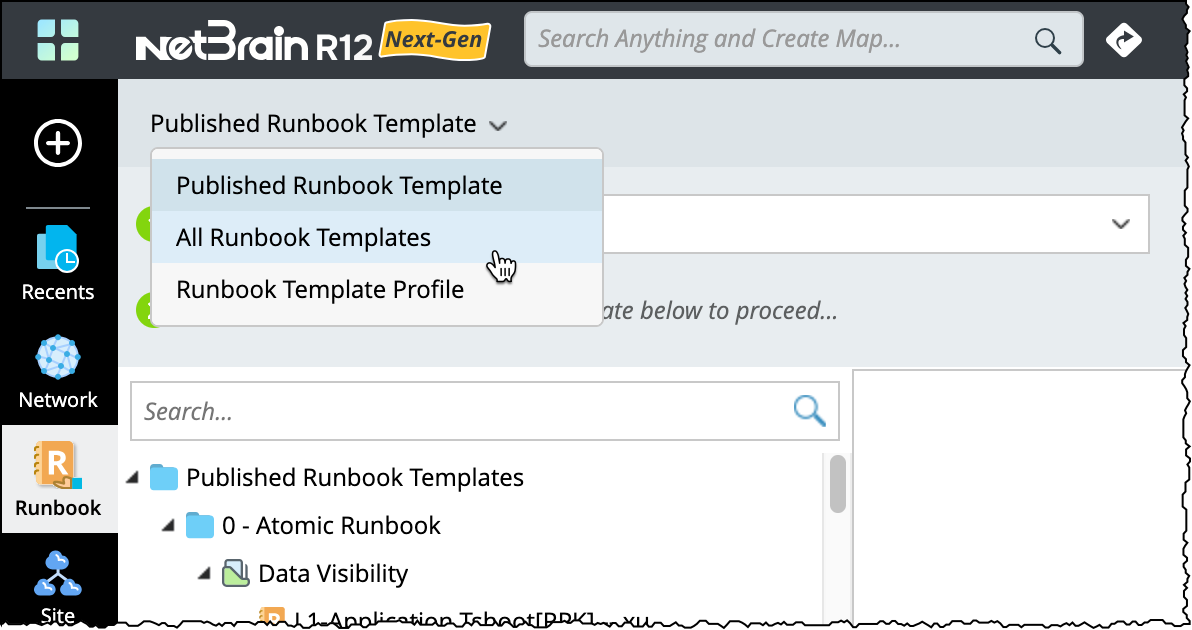
Task: Collapse the 0 - Atomic Runbook folder
Action: click(x=169, y=526)
